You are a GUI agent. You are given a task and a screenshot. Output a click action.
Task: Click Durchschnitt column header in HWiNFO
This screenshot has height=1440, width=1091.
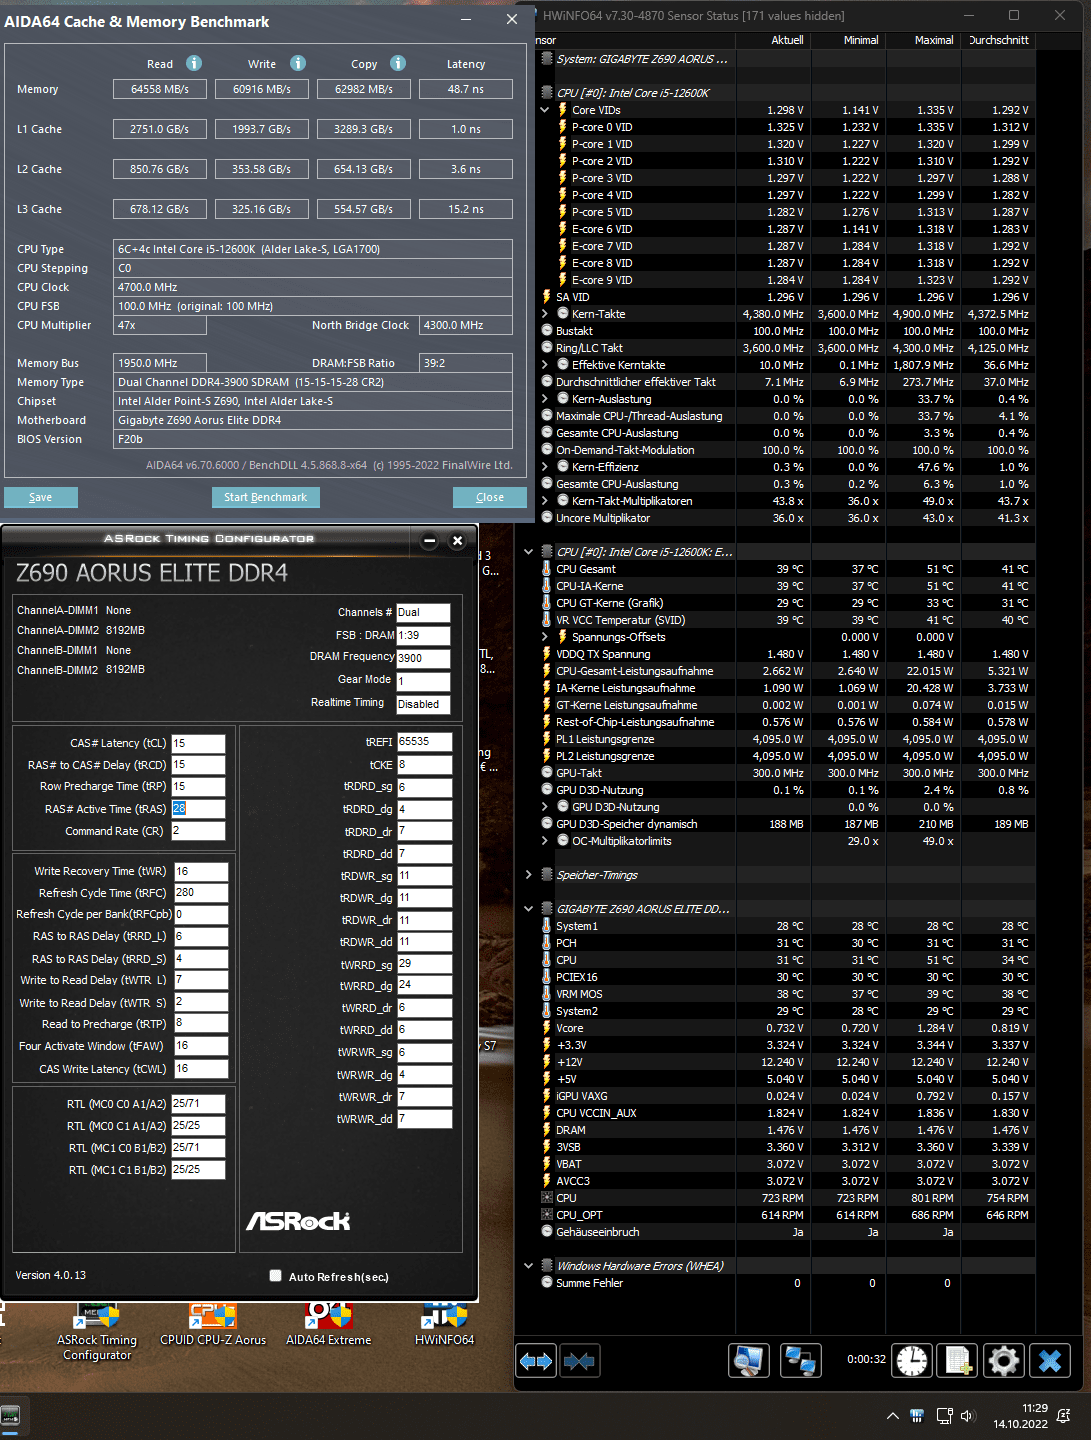point(999,40)
